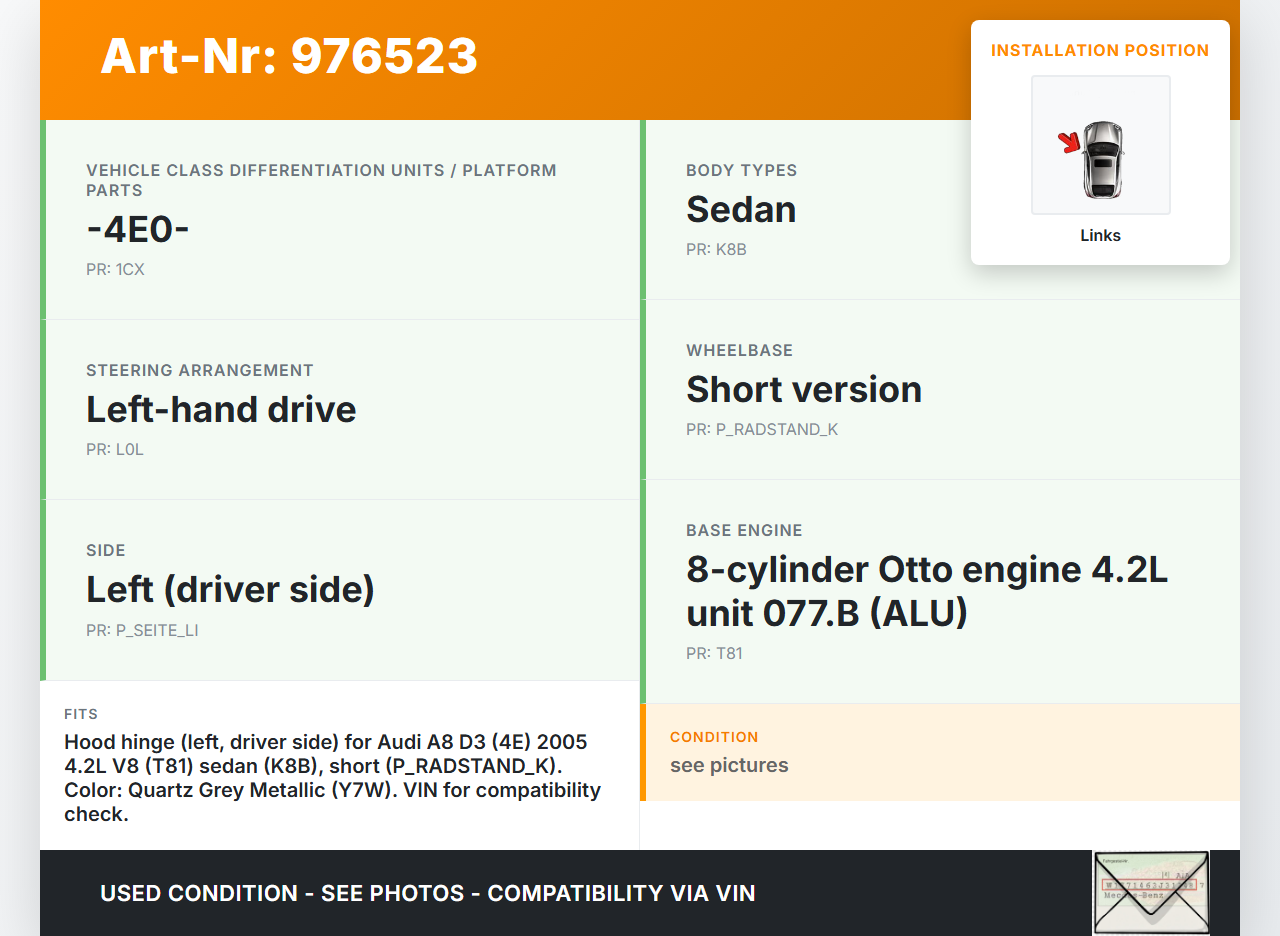Click the 'PR: L0L' code
1280x936 pixels.
115,449
